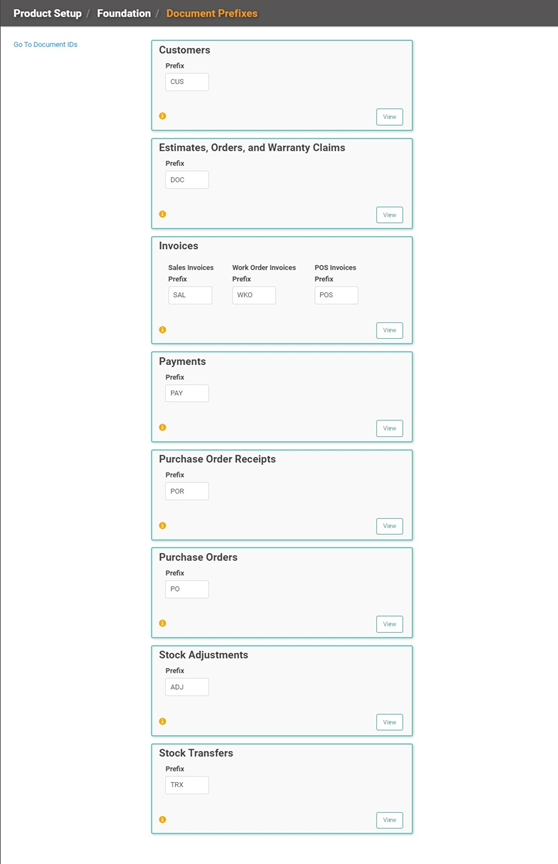Show info for the Payments section
This screenshot has height=864, width=558.
pos(162,427)
